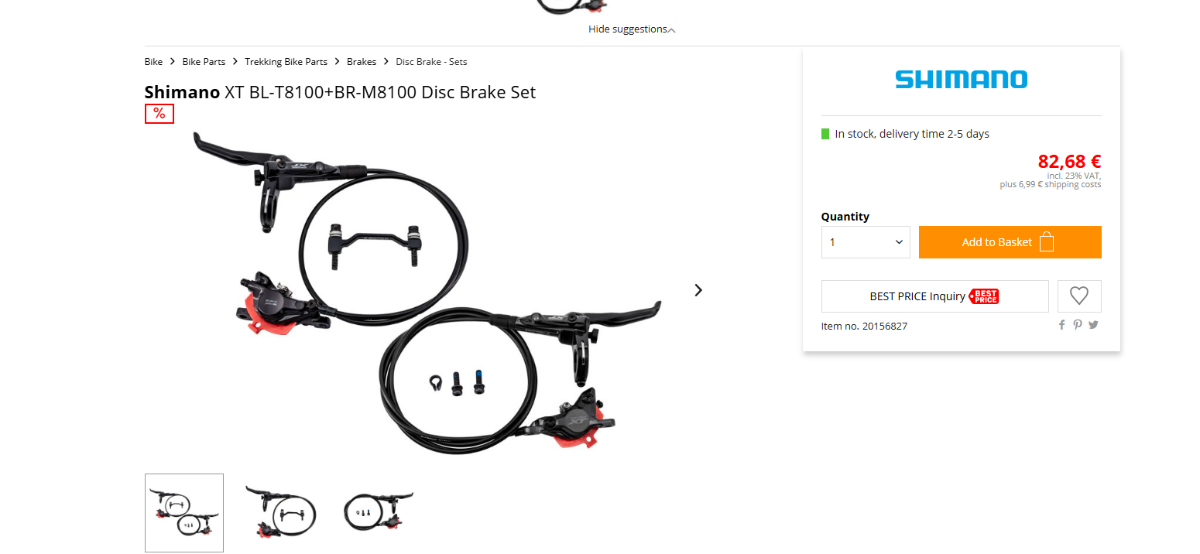Click the Best Price badge icon
The width and height of the screenshot is (1200, 554).
pos(984,296)
